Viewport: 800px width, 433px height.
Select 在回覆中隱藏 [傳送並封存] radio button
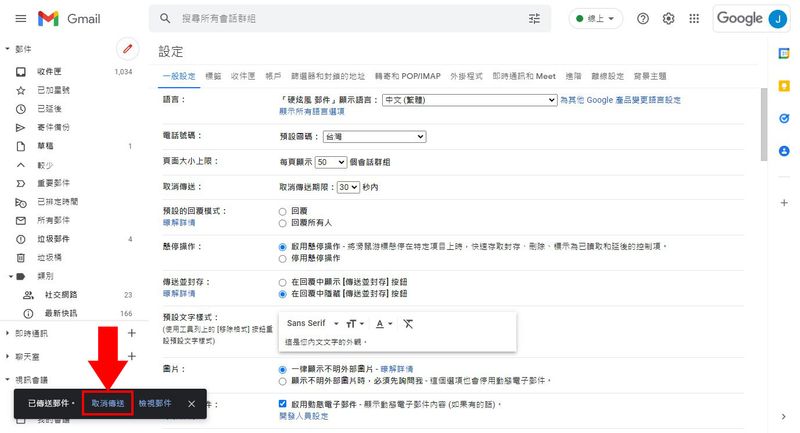[282, 294]
